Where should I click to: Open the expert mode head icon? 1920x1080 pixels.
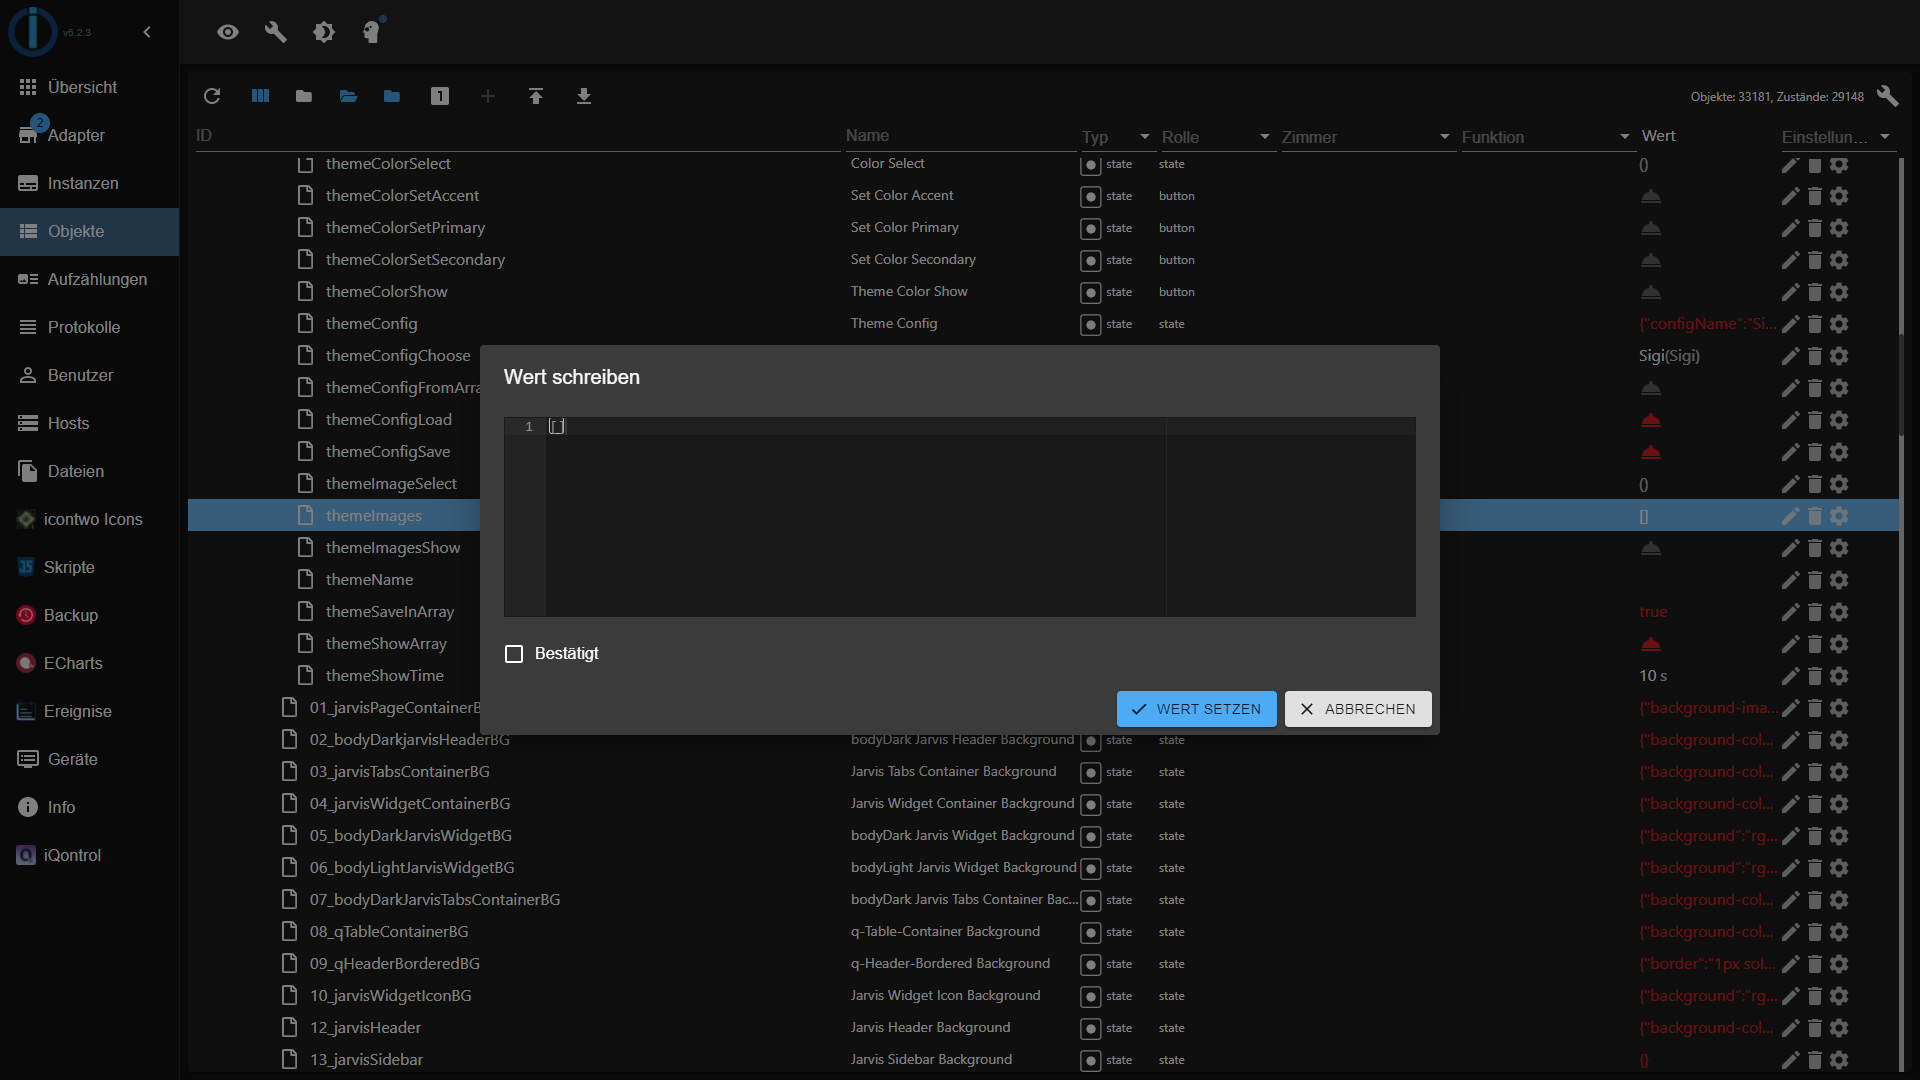pos(372,31)
